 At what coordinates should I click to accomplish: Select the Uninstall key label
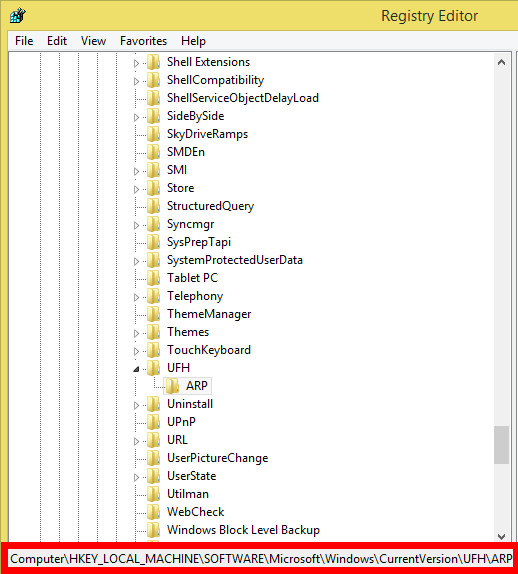click(x=190, y=404)
